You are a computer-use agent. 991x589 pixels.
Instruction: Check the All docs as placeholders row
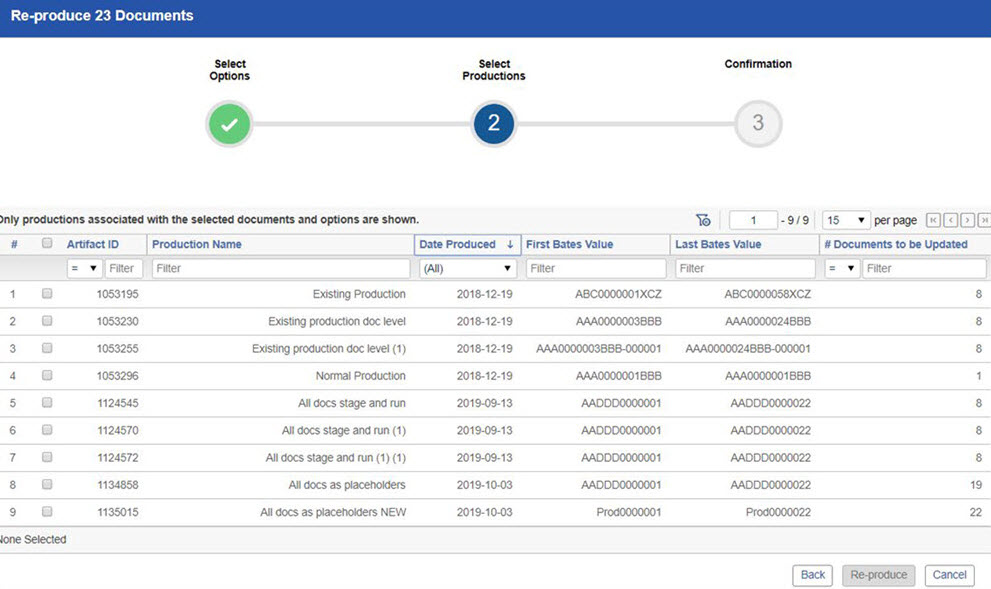click(x=47, y=483)
